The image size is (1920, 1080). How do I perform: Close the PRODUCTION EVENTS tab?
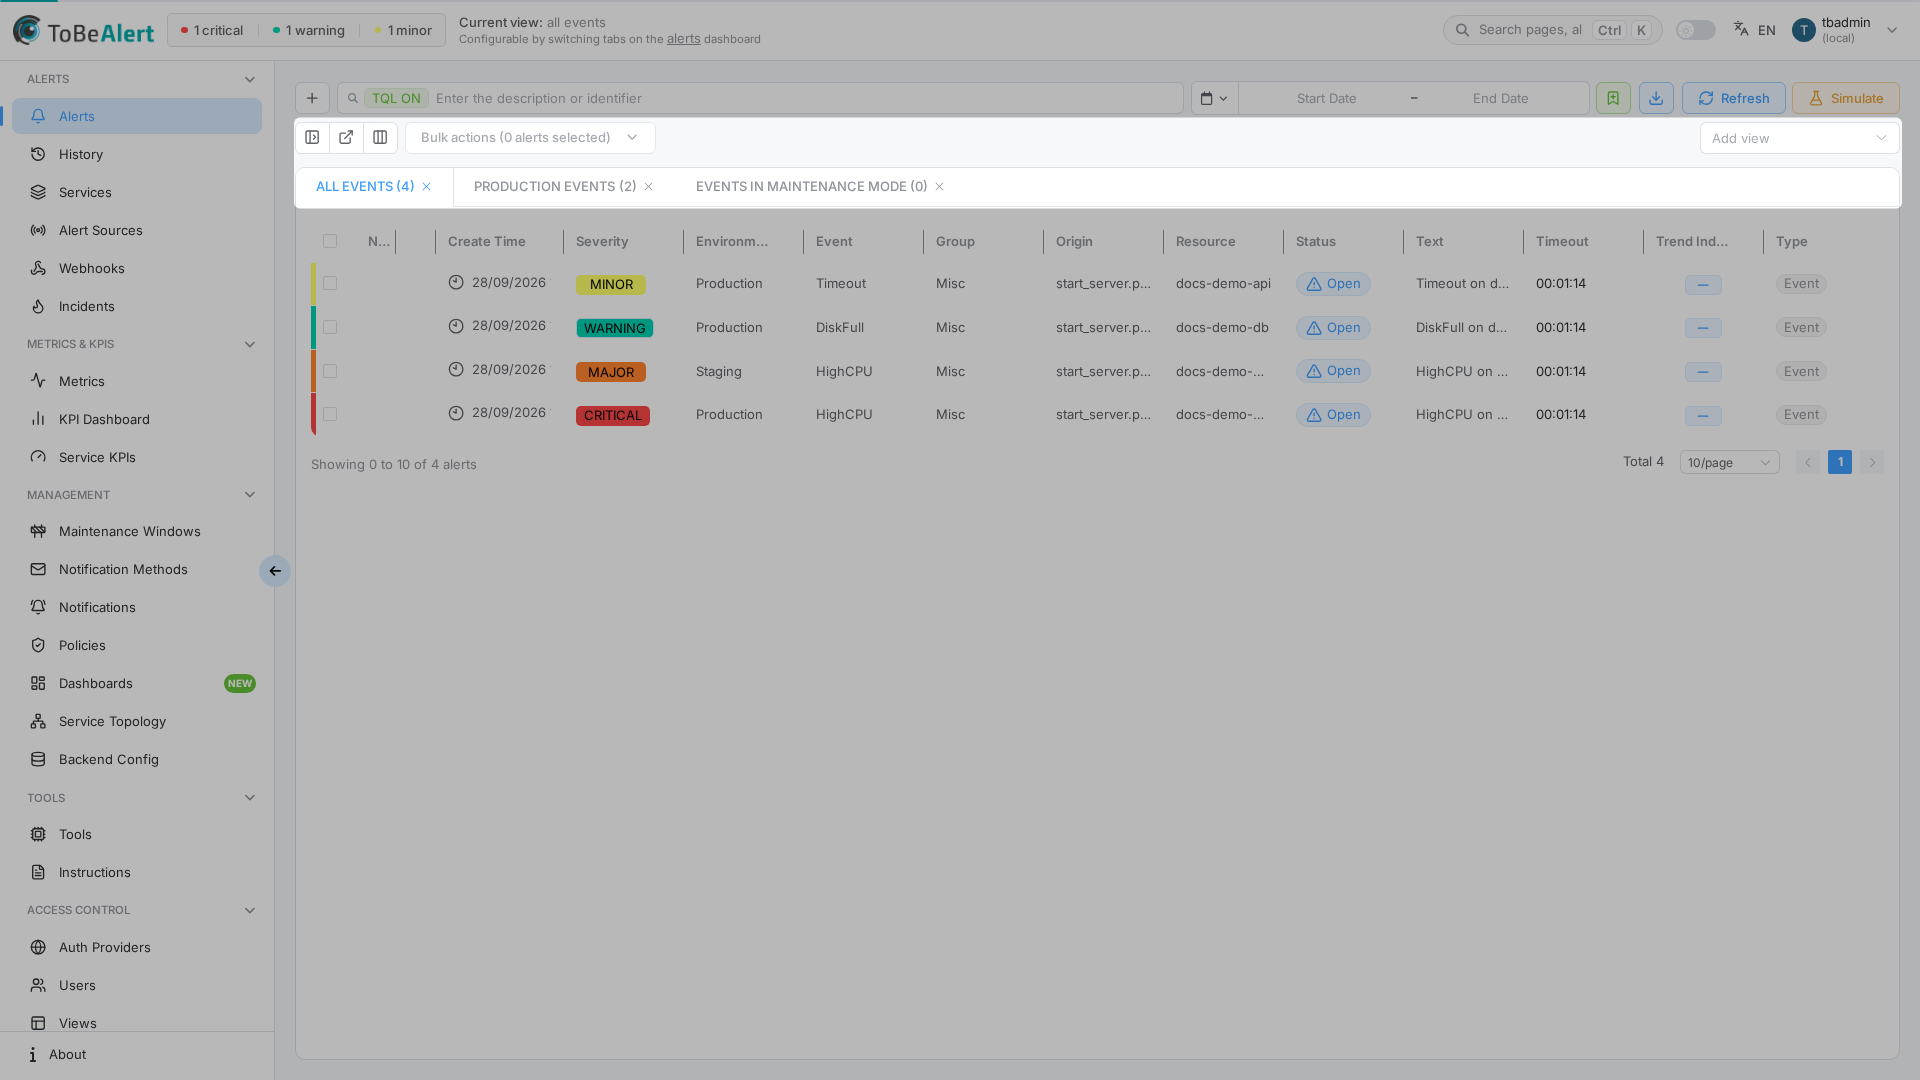point(648,187)
